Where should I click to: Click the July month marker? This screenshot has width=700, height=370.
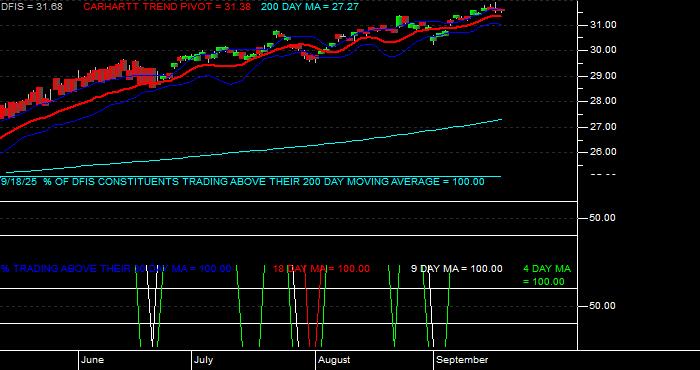coord(204,360)
